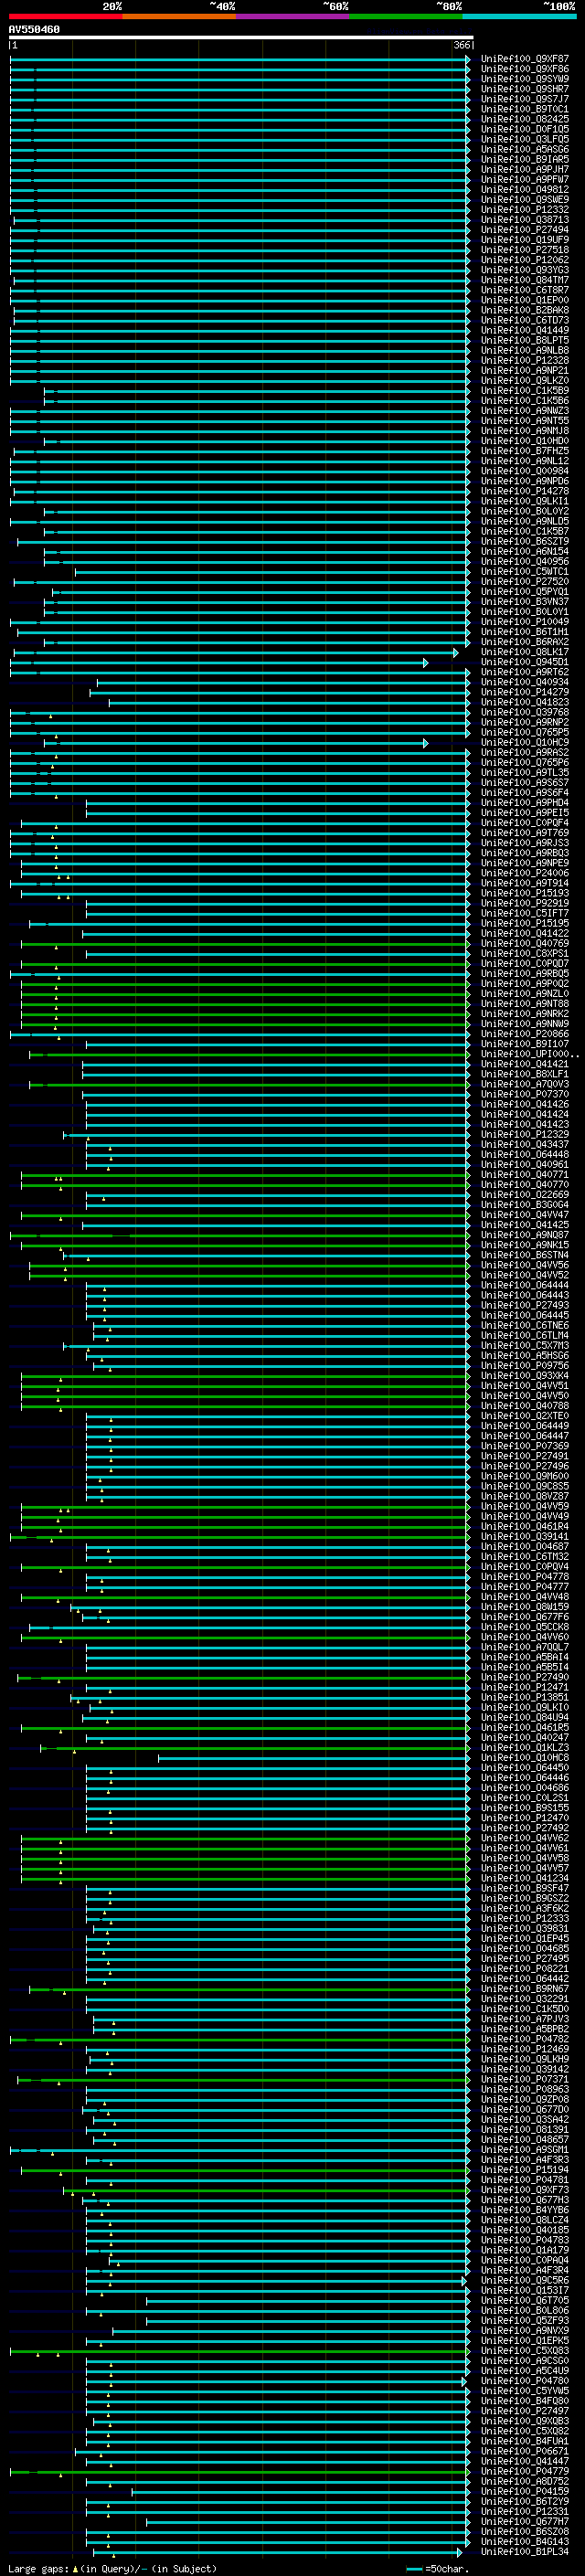
Task: Click the purple ~60% identity legend segment
Action: point(292,16)
